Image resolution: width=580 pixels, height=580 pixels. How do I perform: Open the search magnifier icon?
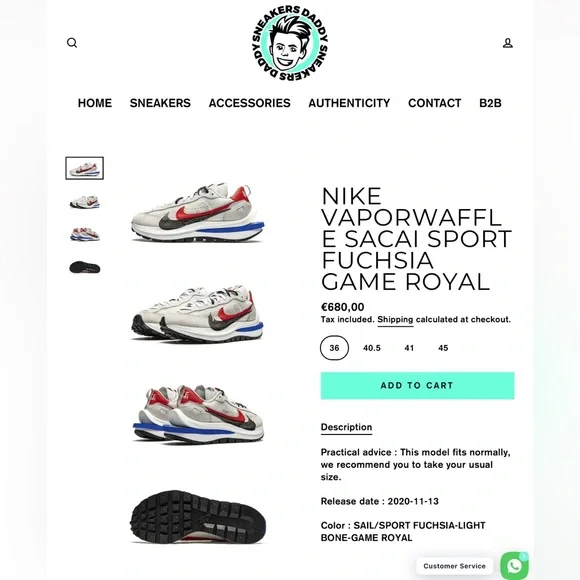coord(72,43)
